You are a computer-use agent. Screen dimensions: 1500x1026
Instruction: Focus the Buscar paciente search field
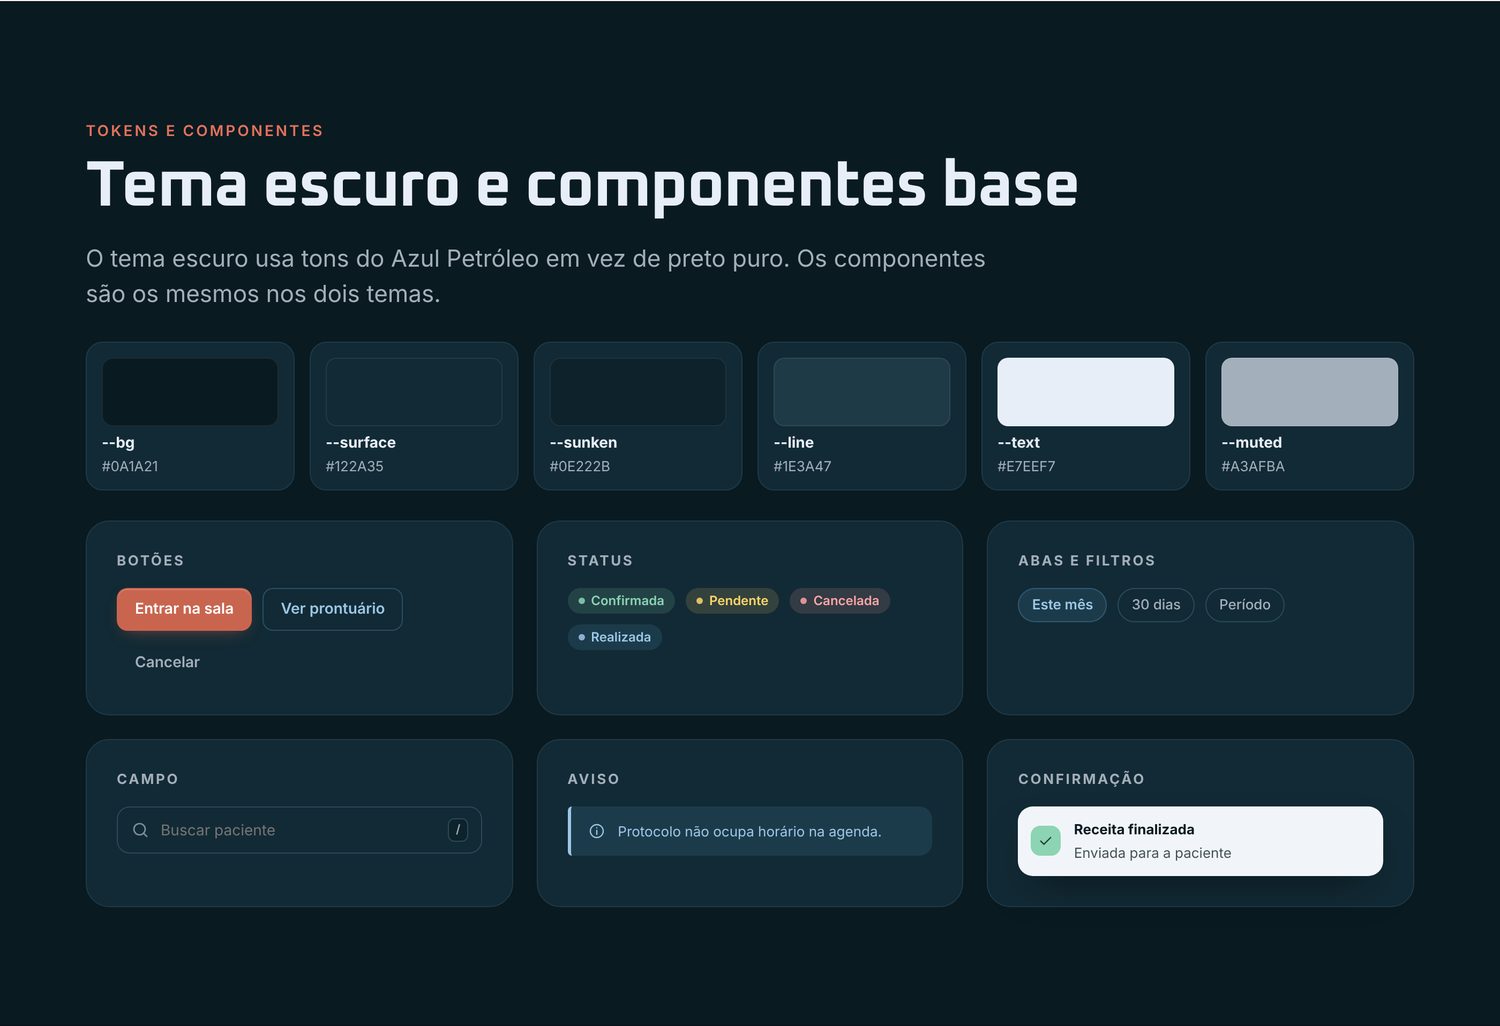pyautogui.click(x=299, y=830)
